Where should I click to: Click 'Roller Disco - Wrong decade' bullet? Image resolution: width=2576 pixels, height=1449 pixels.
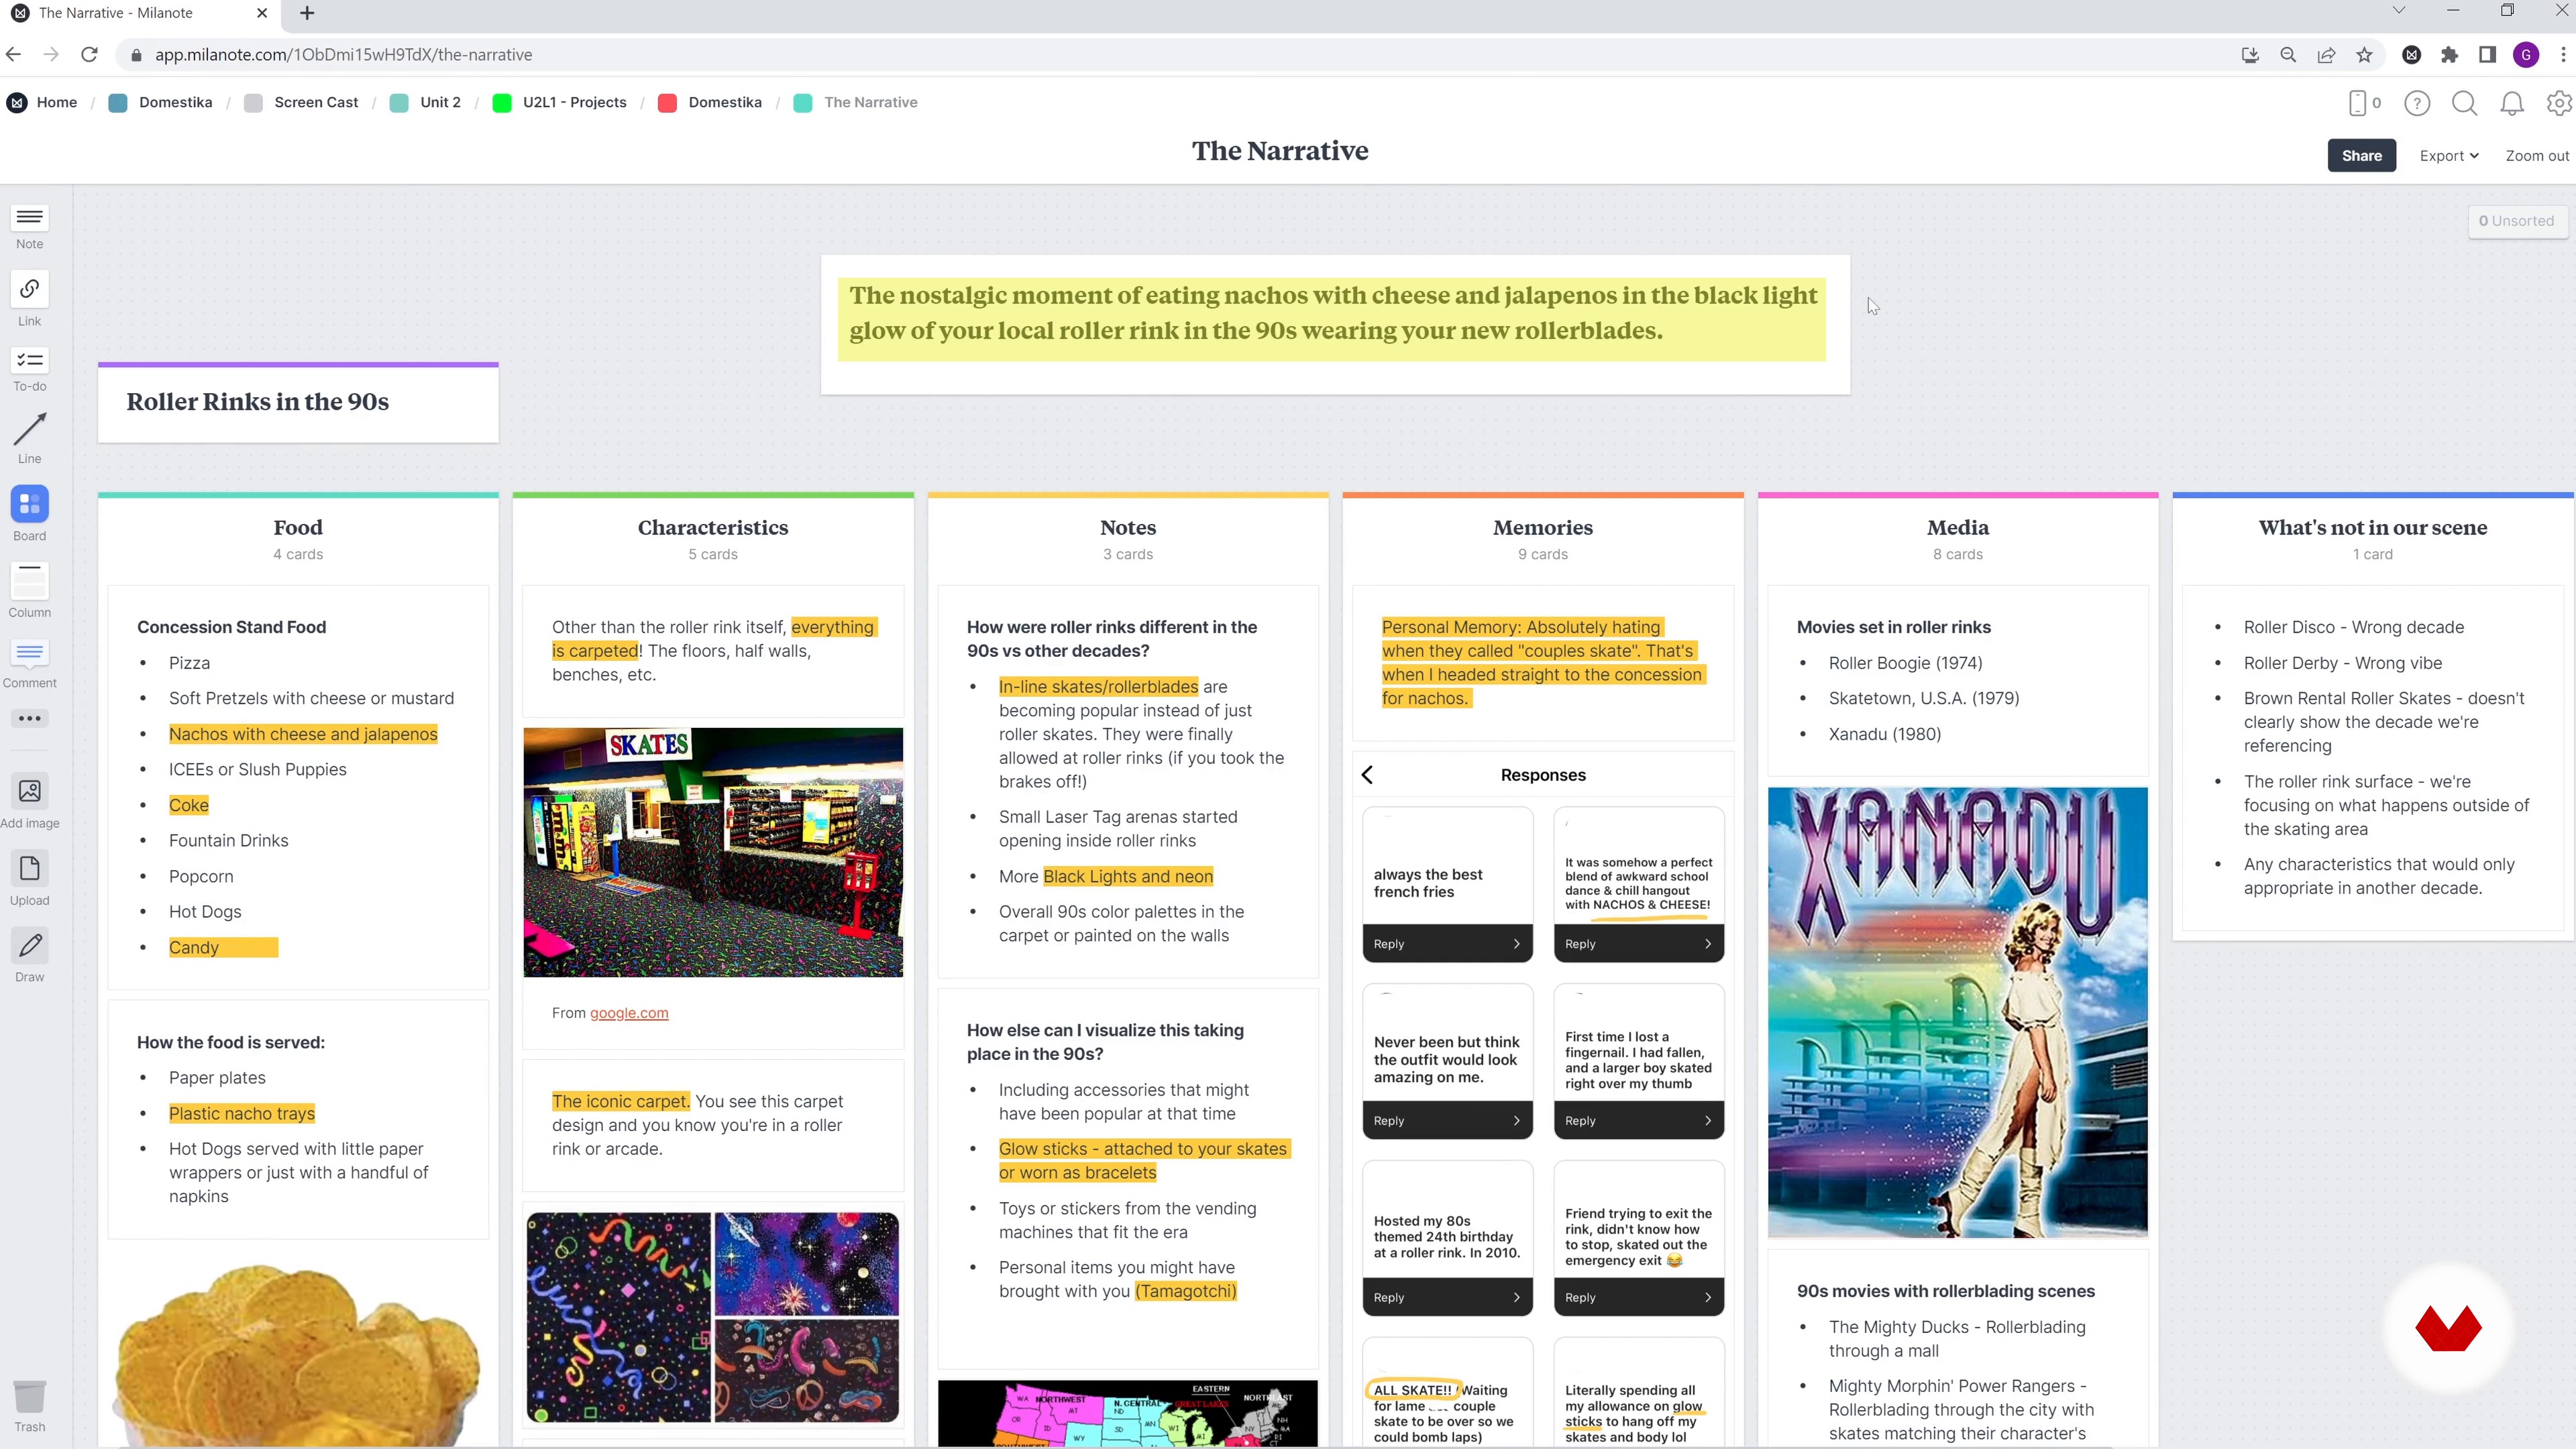tap(2353, 627)
